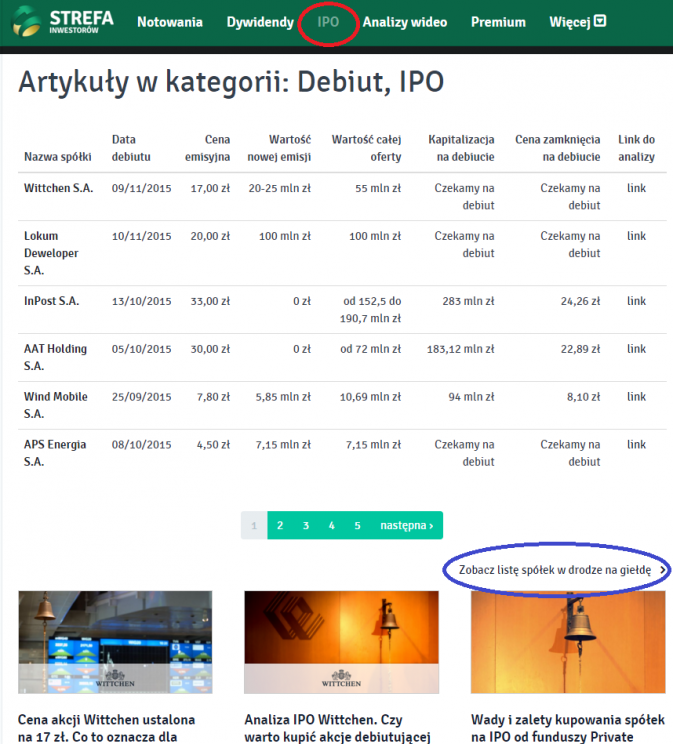Open analysis link for Wittchen S.A.

click(636, 188)
